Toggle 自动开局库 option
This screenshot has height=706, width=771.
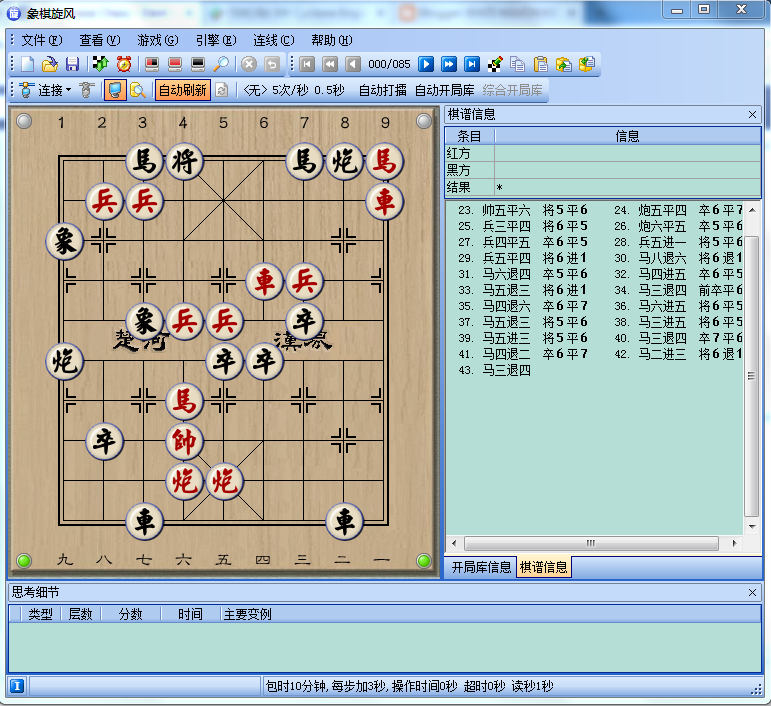445,90
